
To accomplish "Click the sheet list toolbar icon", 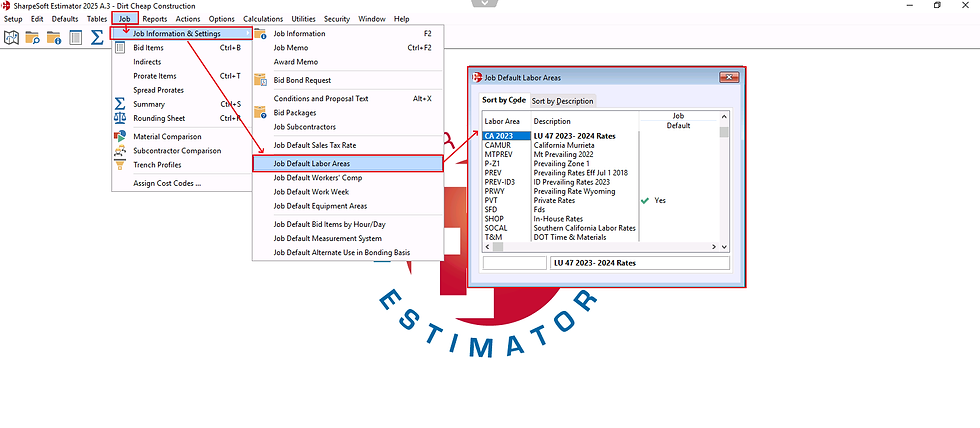I will coord(76,38).
